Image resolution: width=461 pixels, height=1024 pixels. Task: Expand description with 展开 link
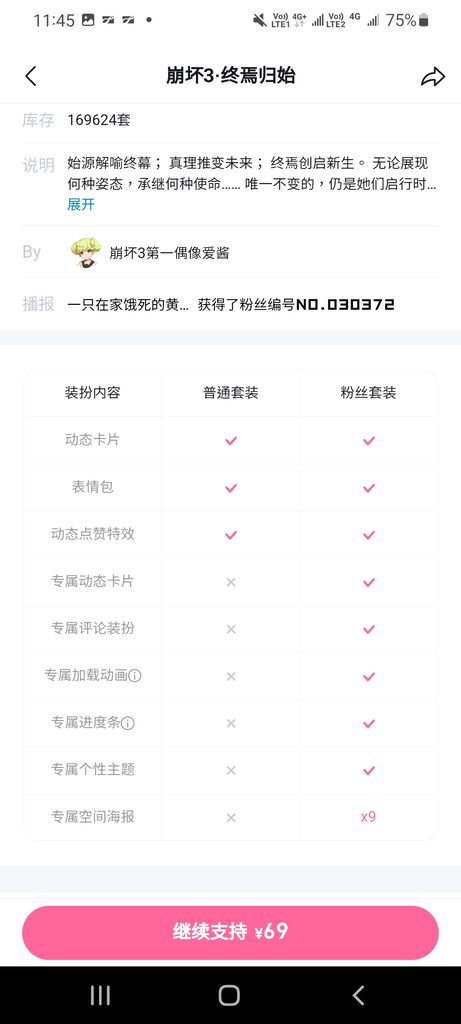pyautogui.click(x=81, y=204)
